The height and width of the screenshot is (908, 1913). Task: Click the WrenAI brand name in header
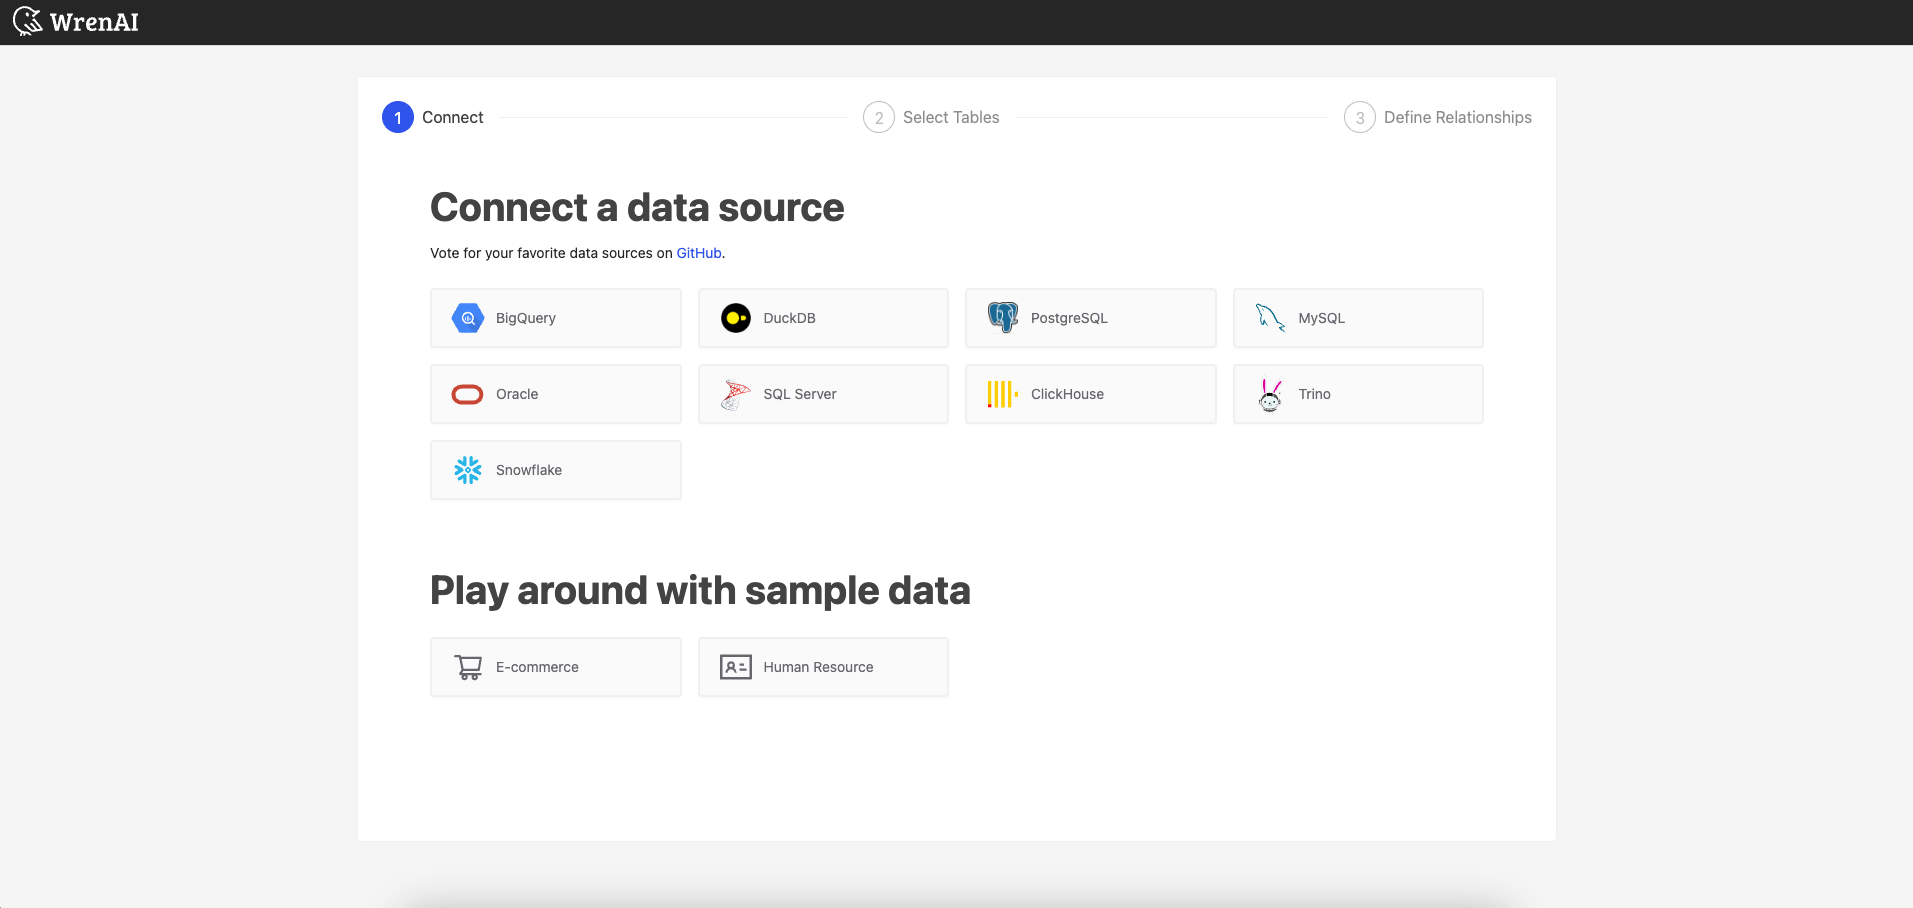pos(94,22)
